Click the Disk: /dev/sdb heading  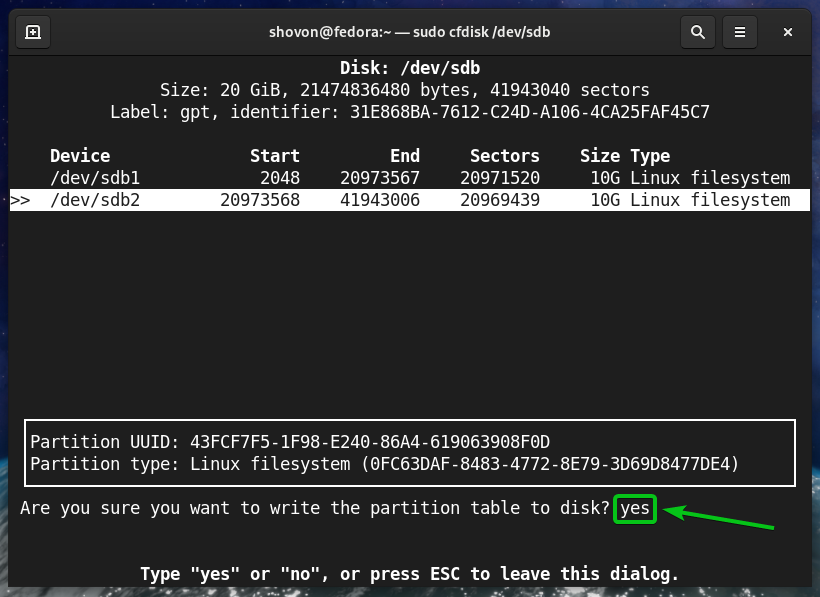410,69
